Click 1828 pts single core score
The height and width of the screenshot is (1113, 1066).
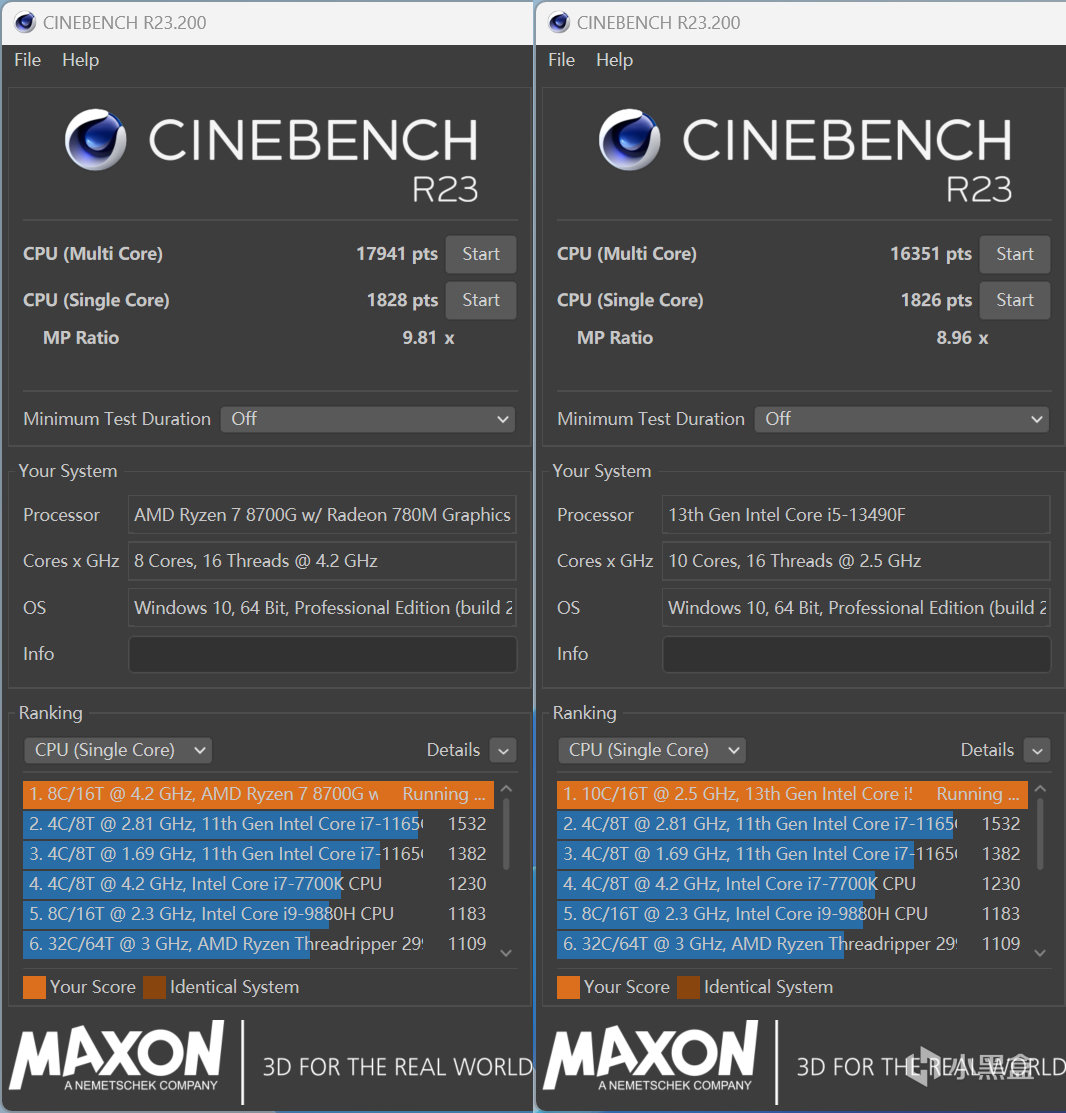[x=402, y=300]
